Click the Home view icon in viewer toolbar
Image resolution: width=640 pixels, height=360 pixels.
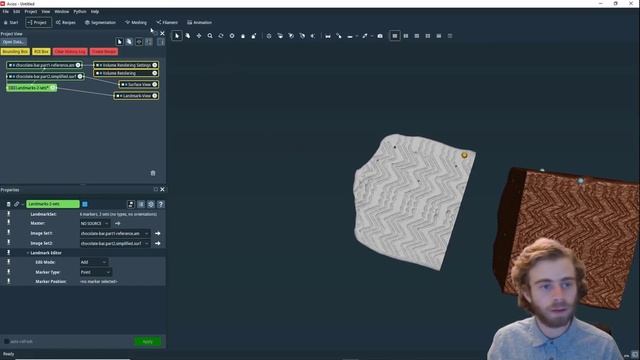243,36
